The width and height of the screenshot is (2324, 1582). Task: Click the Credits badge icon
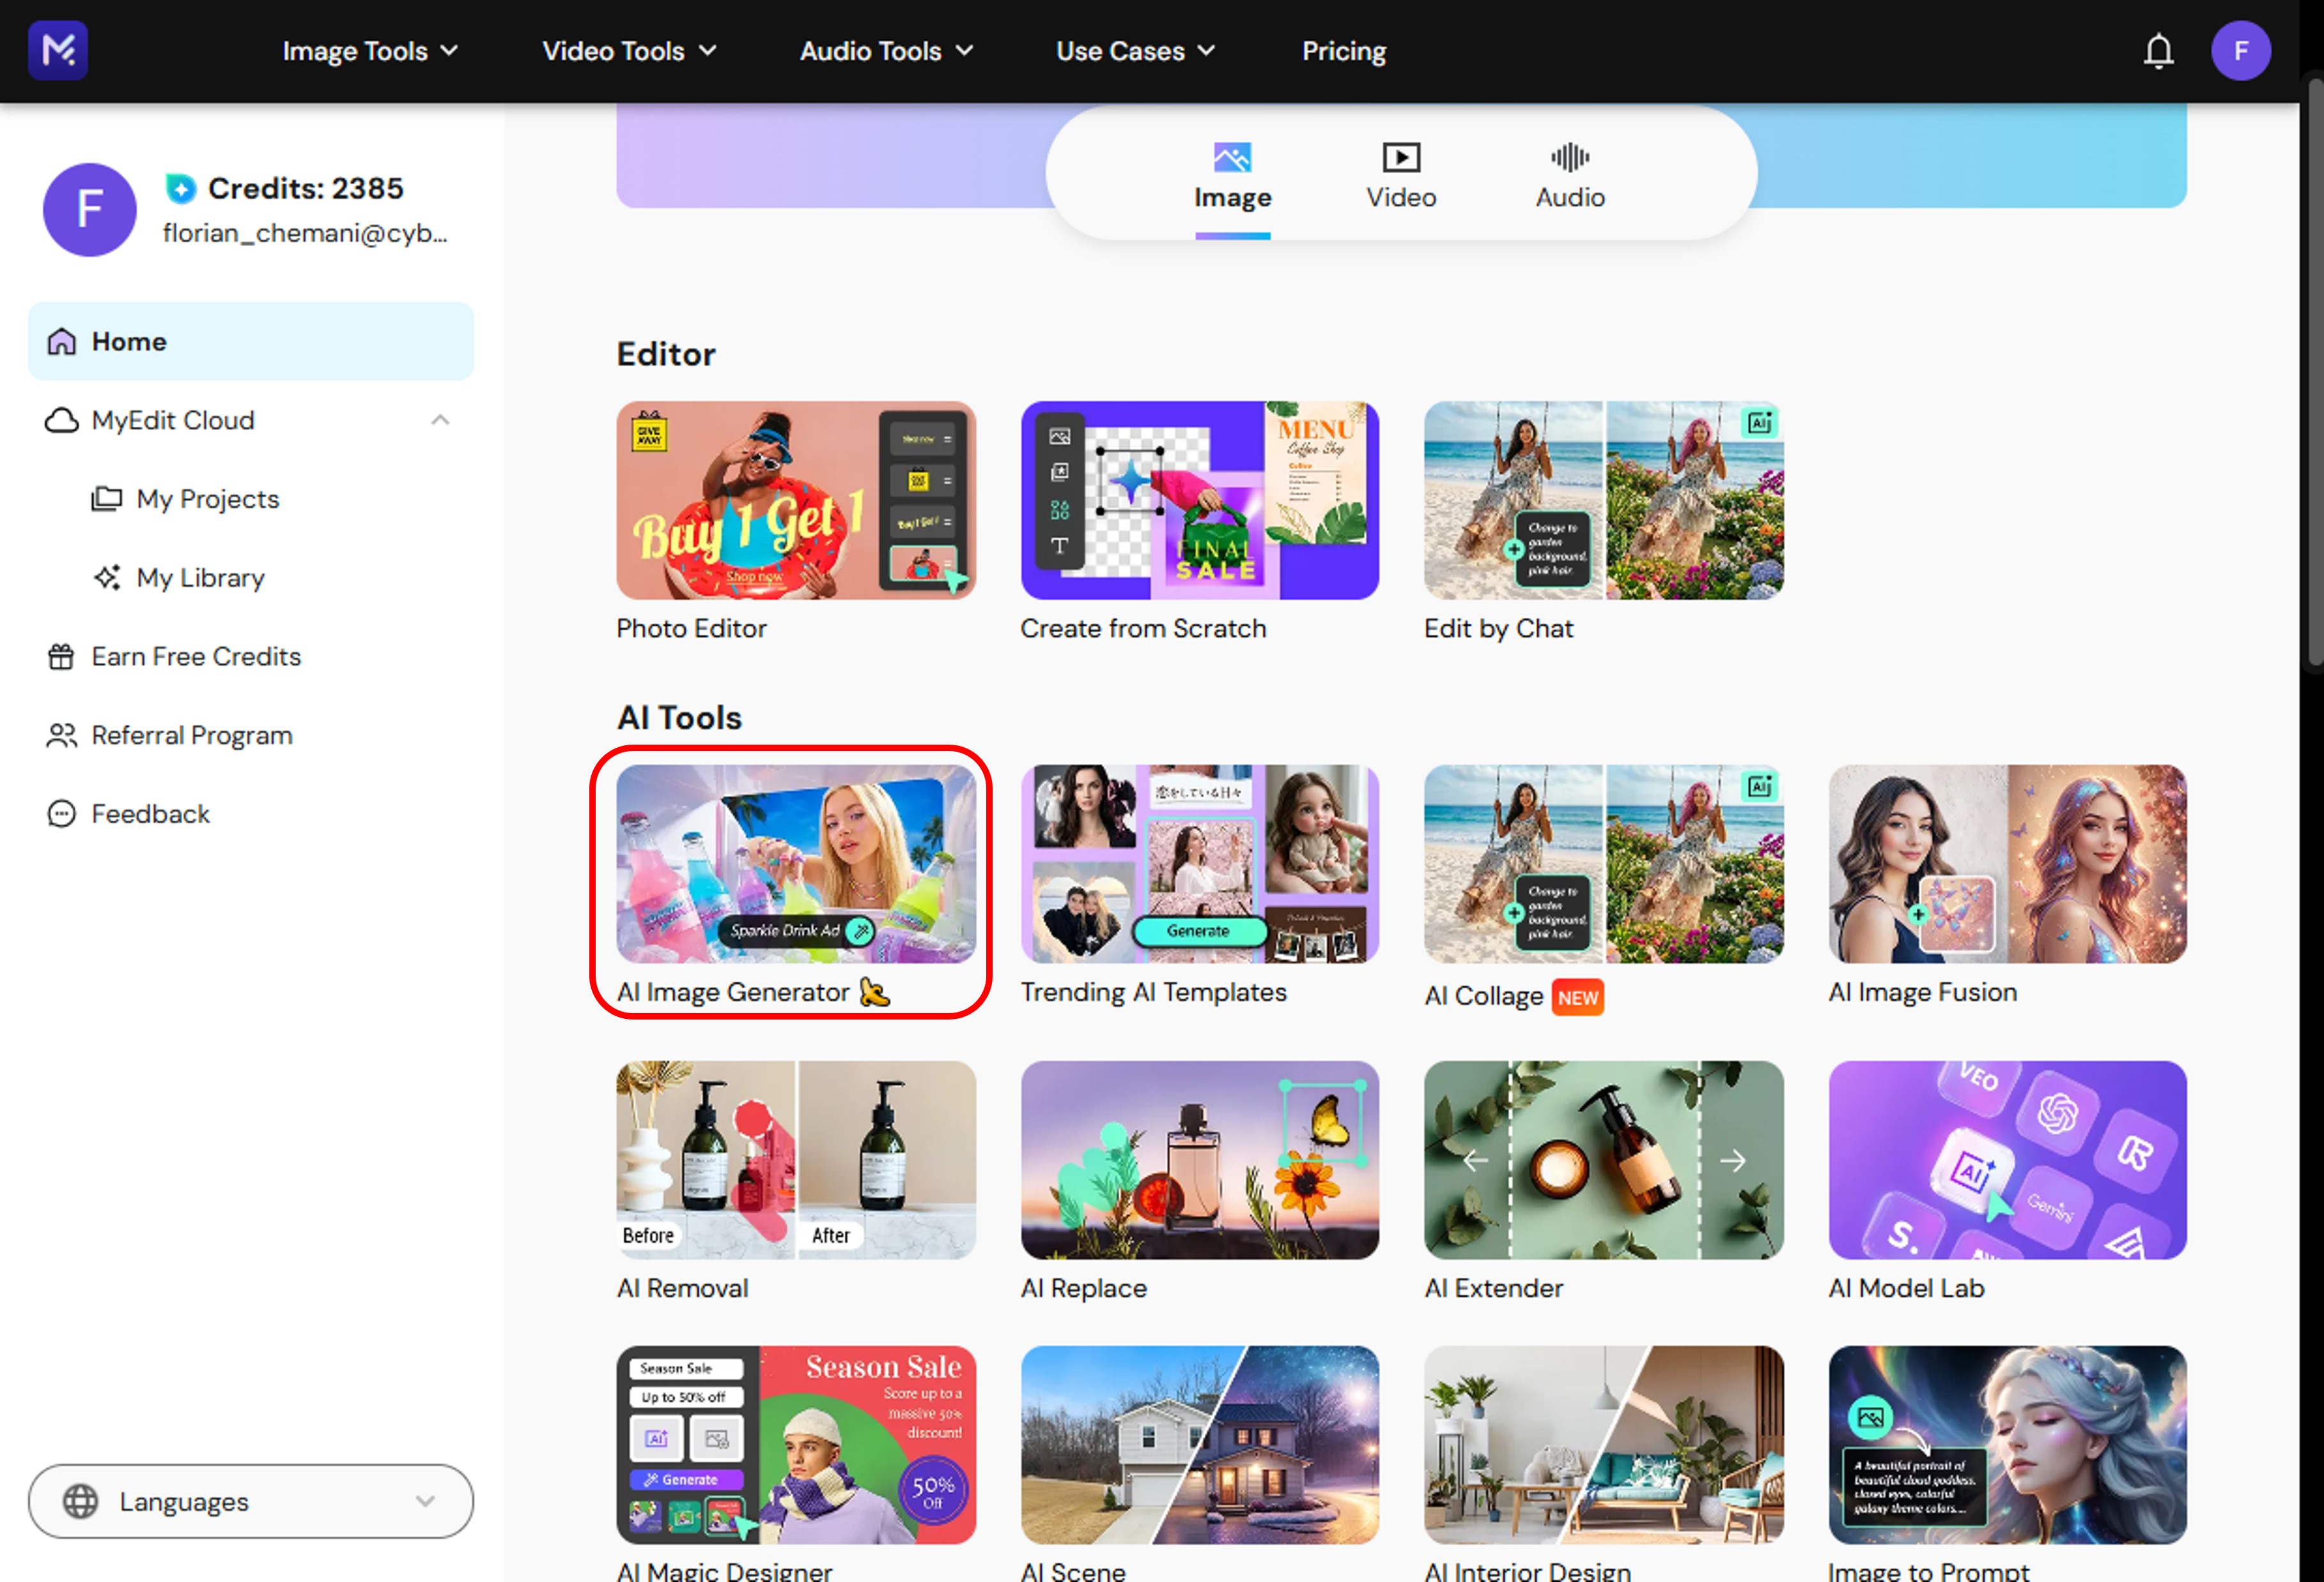point(180,188)
